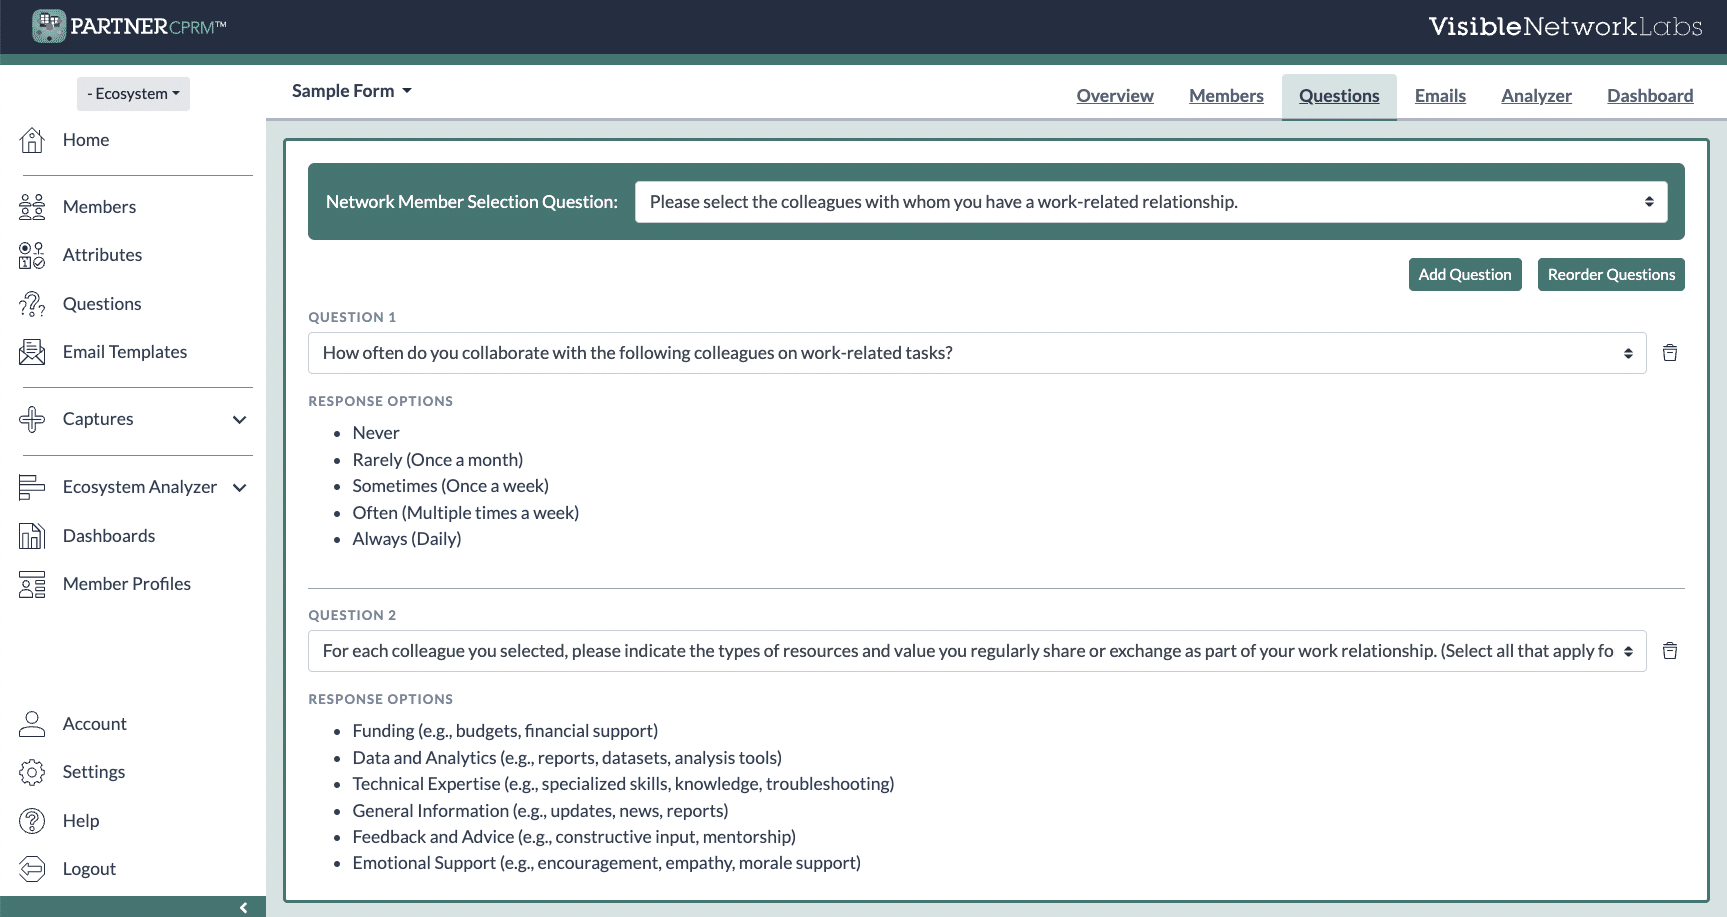The width and height of the screenshot is (1727, 917).
Task: Open the Email Templates envelope icon
Action: click(x=32, y=352)
